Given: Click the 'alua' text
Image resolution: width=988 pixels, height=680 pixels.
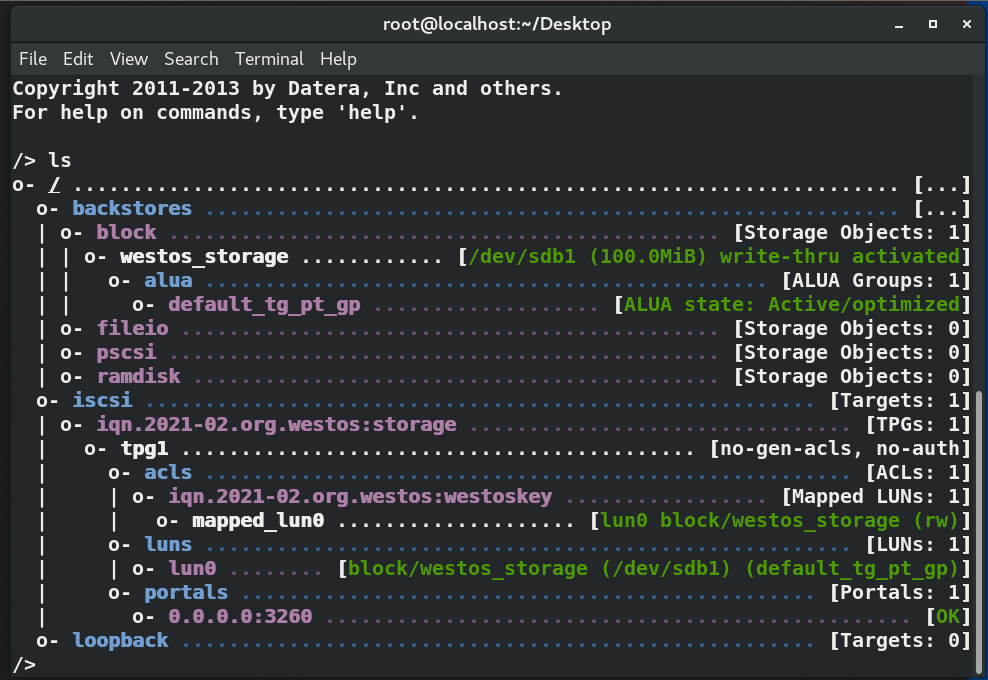Looking at the screenshot, I should pos(168,280).
